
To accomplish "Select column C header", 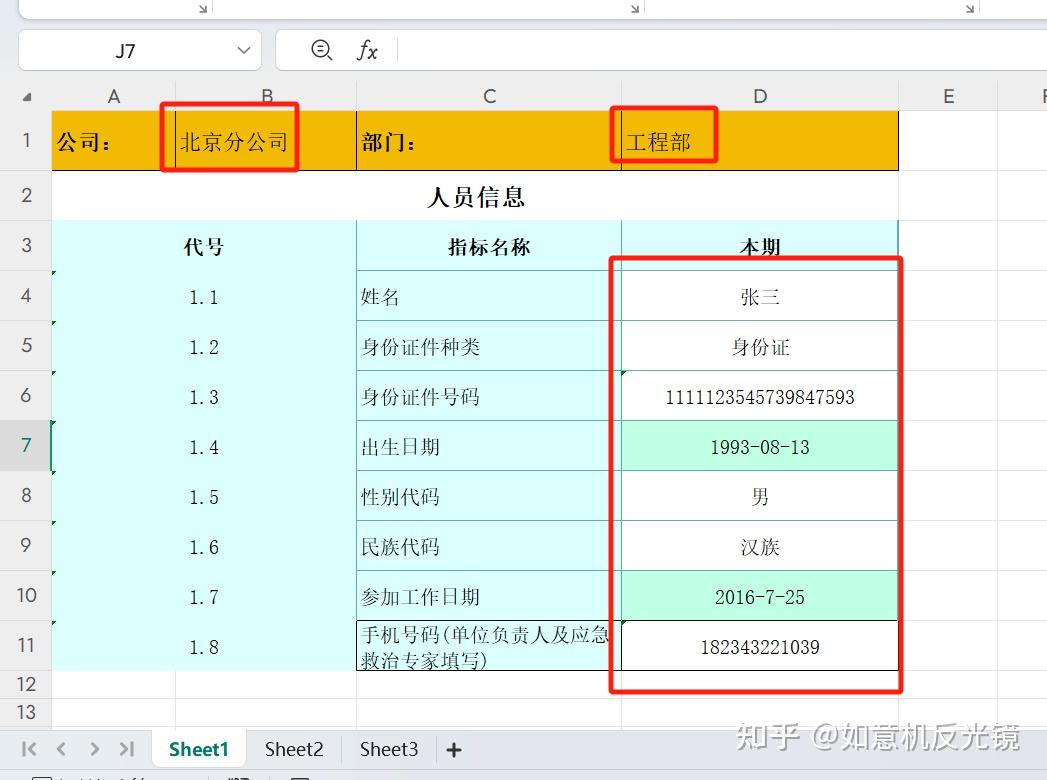I will [489, 96].
